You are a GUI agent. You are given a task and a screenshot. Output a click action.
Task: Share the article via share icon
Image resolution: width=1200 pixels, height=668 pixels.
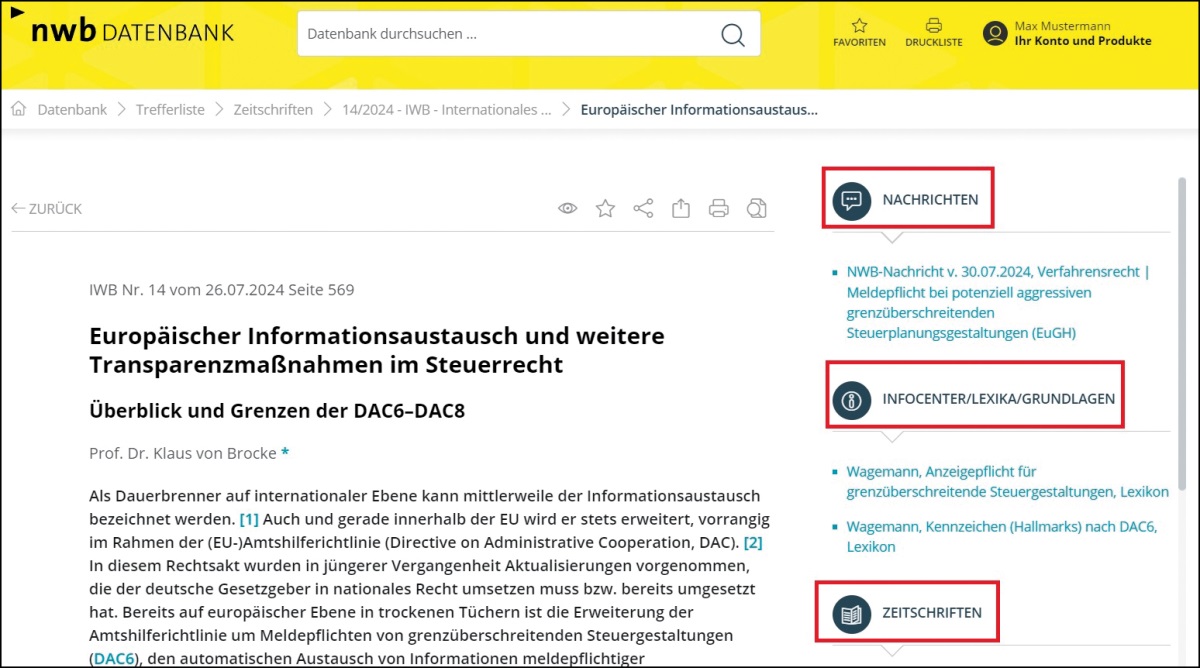(643, 208)
